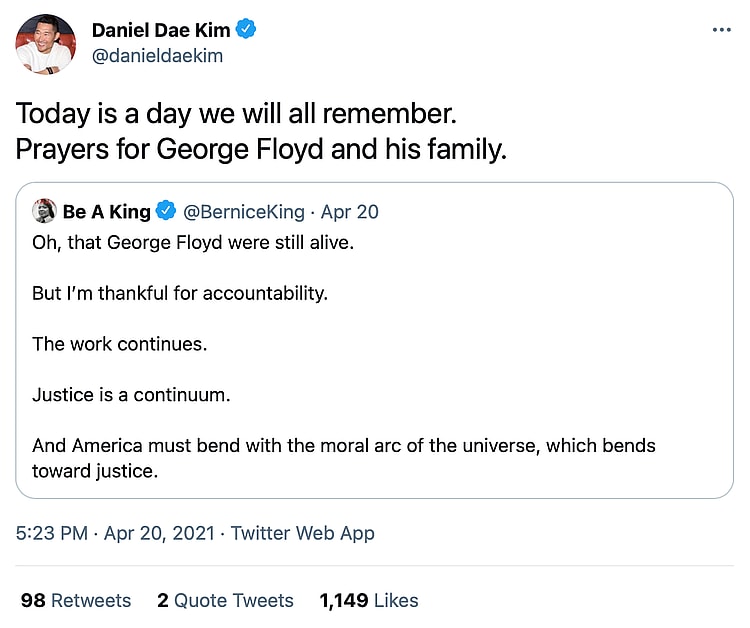
Task: Open the Daniel Dae Kim display name link
Action: click(x=161, y=30)
